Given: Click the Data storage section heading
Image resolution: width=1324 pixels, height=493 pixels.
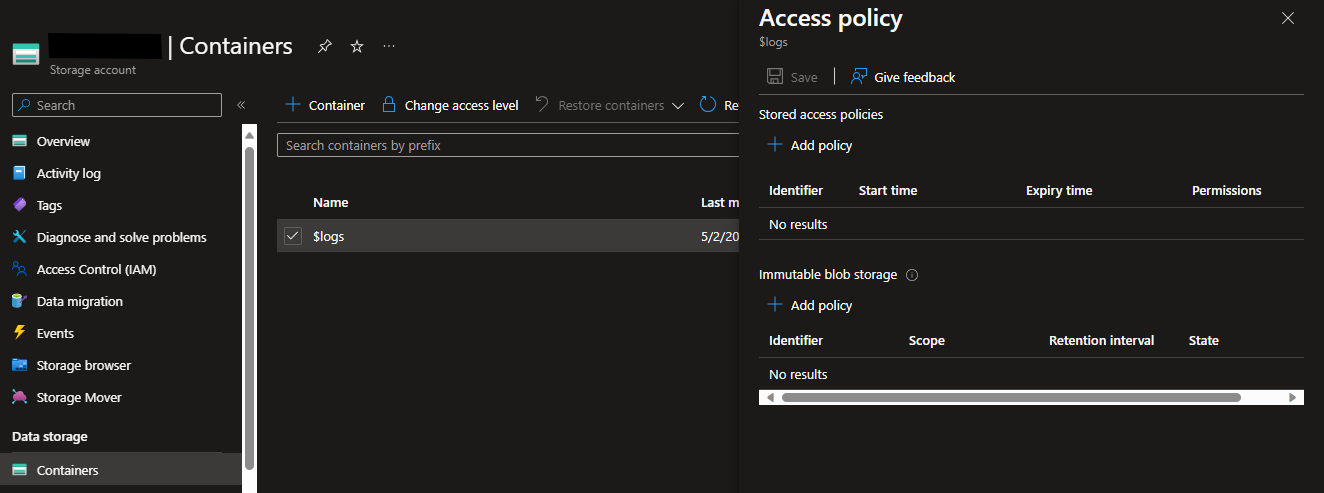Looking at the screenshot, I should click(x=50, y=436).
